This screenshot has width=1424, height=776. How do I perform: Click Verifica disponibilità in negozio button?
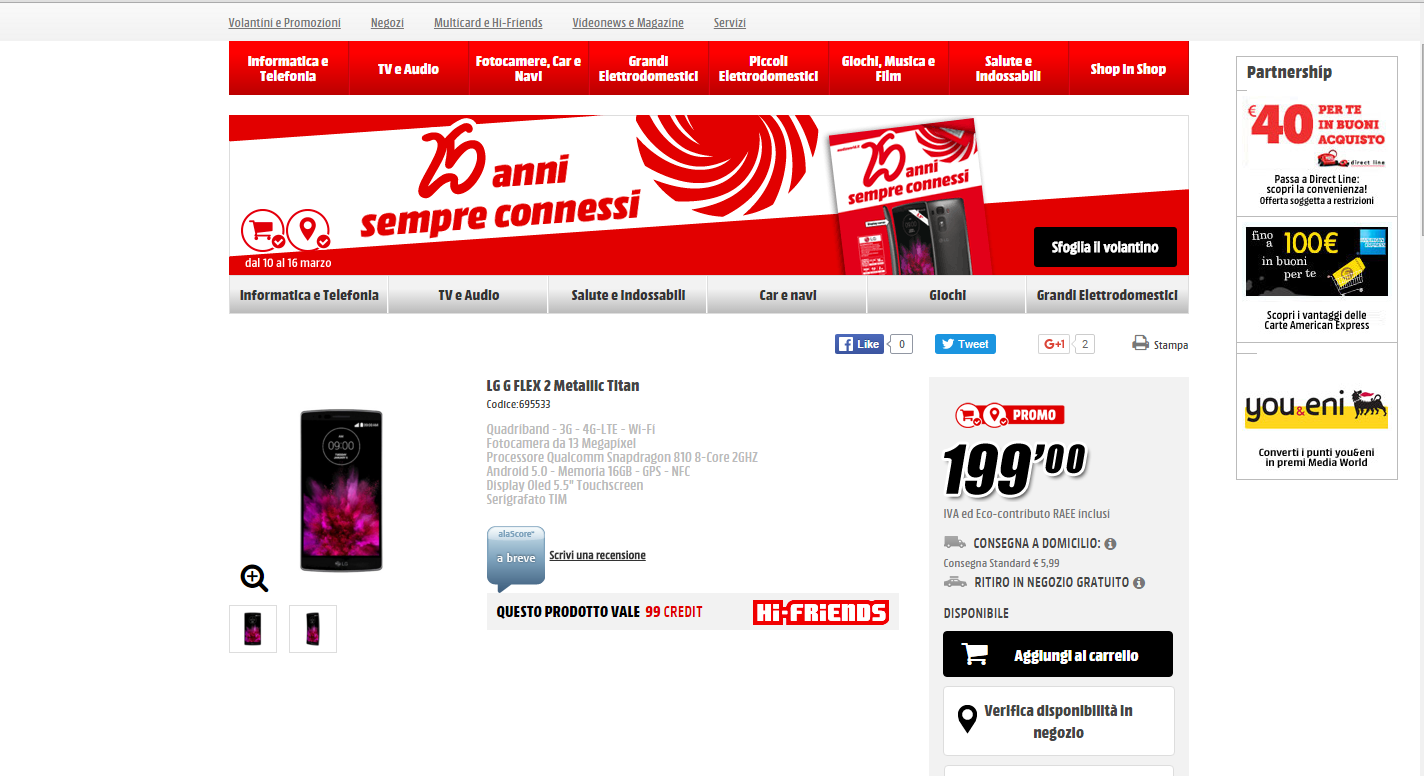click(1058, 721)
